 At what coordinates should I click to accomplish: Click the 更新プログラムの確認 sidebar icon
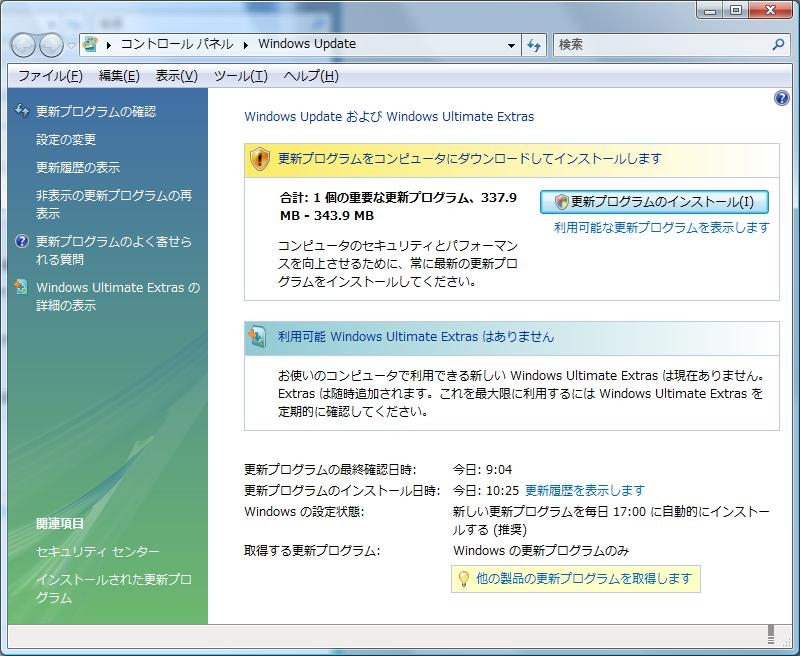[x=21, y=110]
